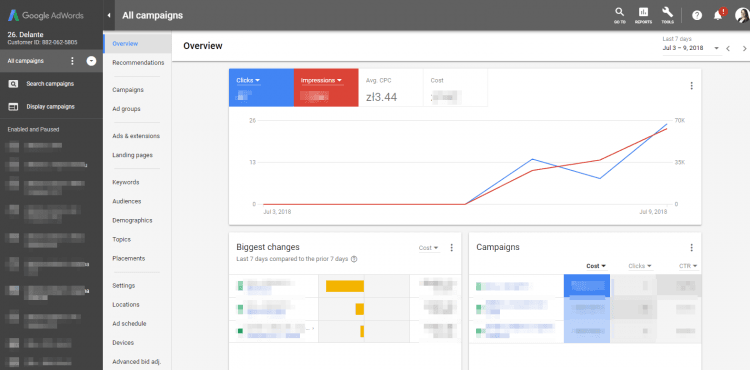This screenshot has width=750, height=370.
Task: Open All campaigns three-dot options
Action: (x=72, y=61)
